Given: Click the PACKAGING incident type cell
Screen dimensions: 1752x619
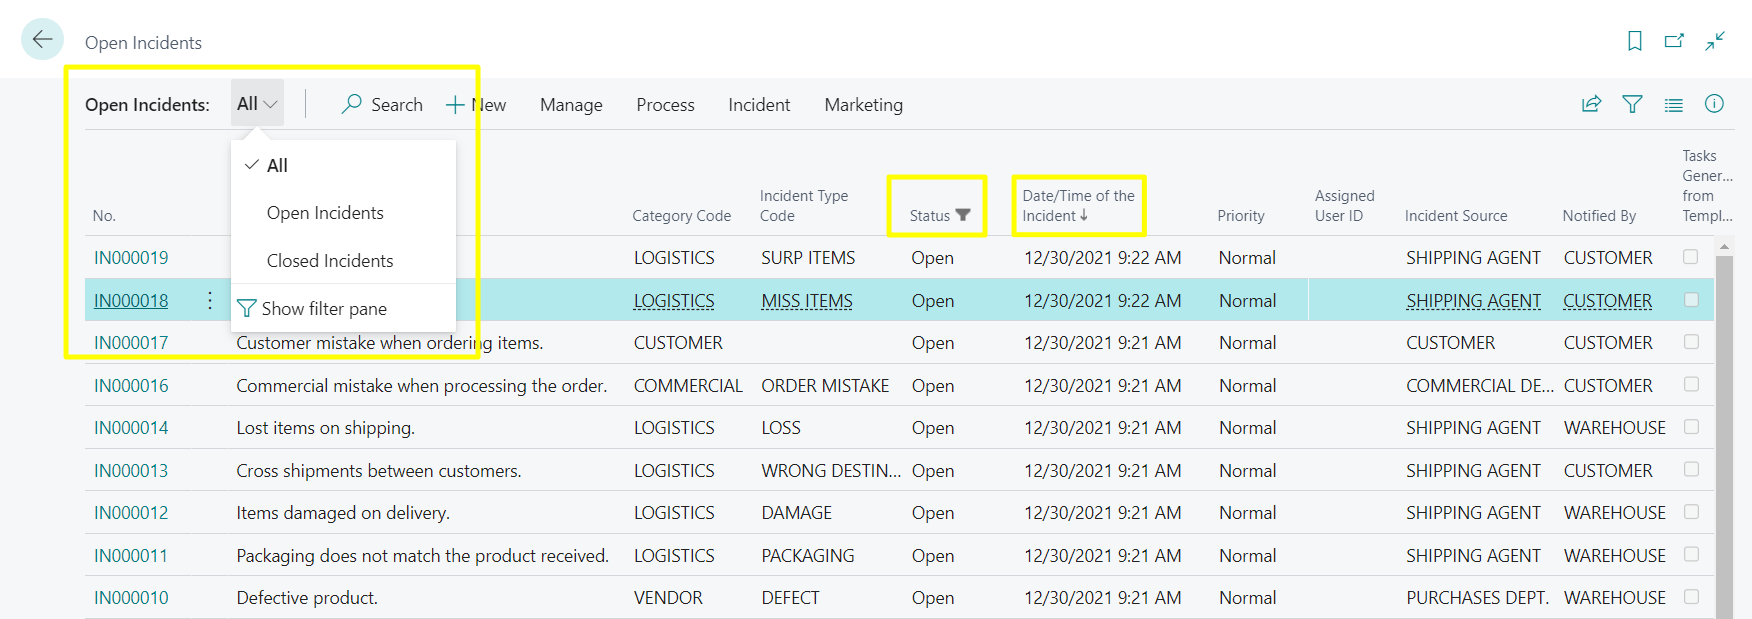Looking at the screenshot, I should pyautogui.click(x=808, y=556).
